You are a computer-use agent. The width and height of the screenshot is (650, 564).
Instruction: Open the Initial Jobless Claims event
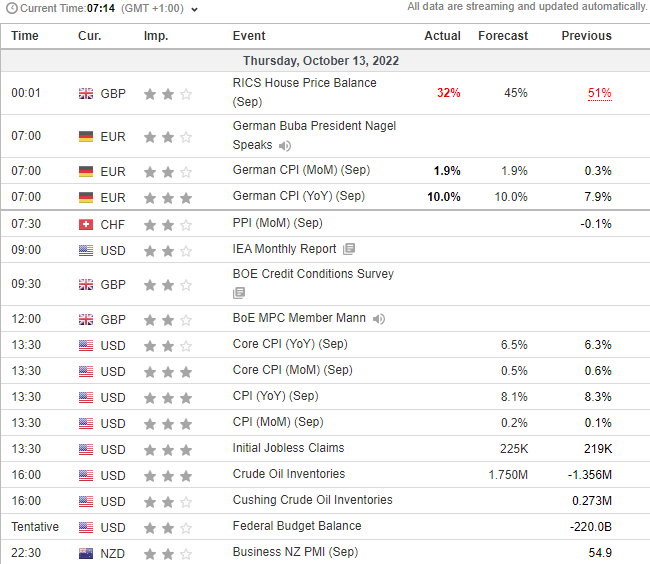tap(288, 449)
